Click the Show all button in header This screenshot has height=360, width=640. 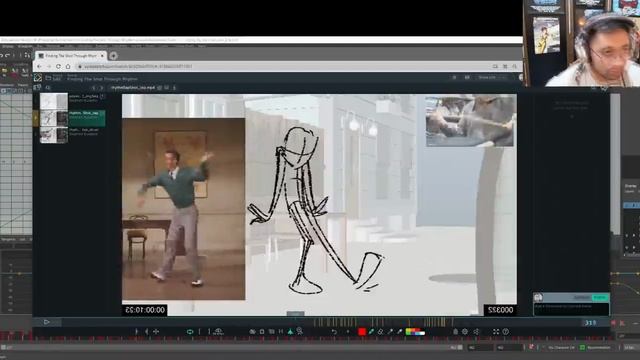492,78
